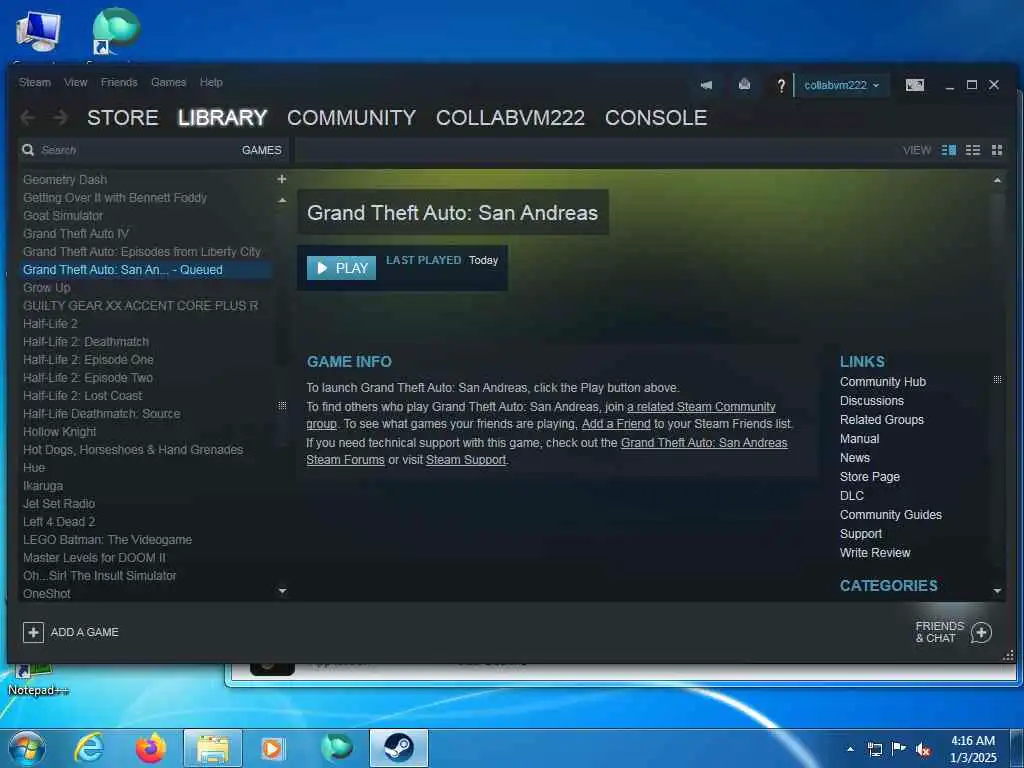
Task: Click the Steam taskbar icon
Action: click(398, 748)
